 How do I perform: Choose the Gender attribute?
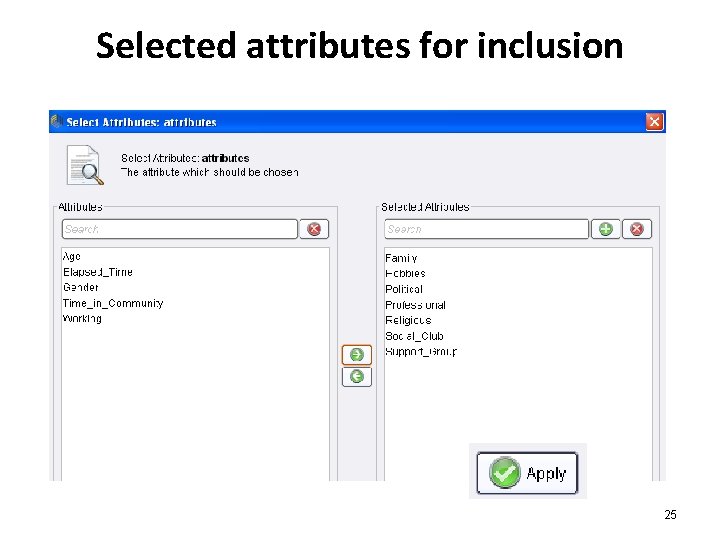[81, 288]
